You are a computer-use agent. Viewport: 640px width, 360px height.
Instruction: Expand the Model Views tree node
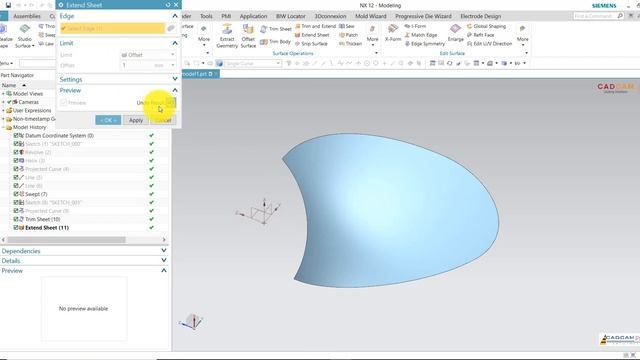[x=3, y=93]
